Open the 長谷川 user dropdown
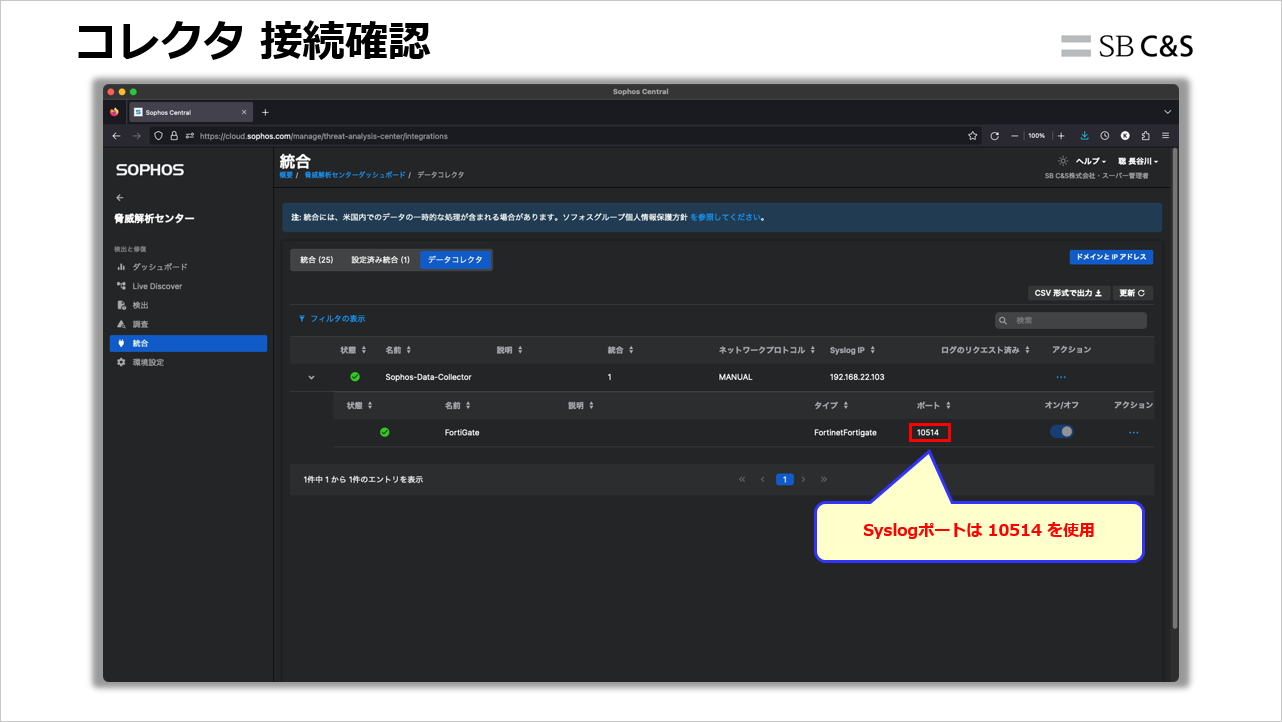The width and height of the screenshot is (1282, 722). [x=1138, y=161]
